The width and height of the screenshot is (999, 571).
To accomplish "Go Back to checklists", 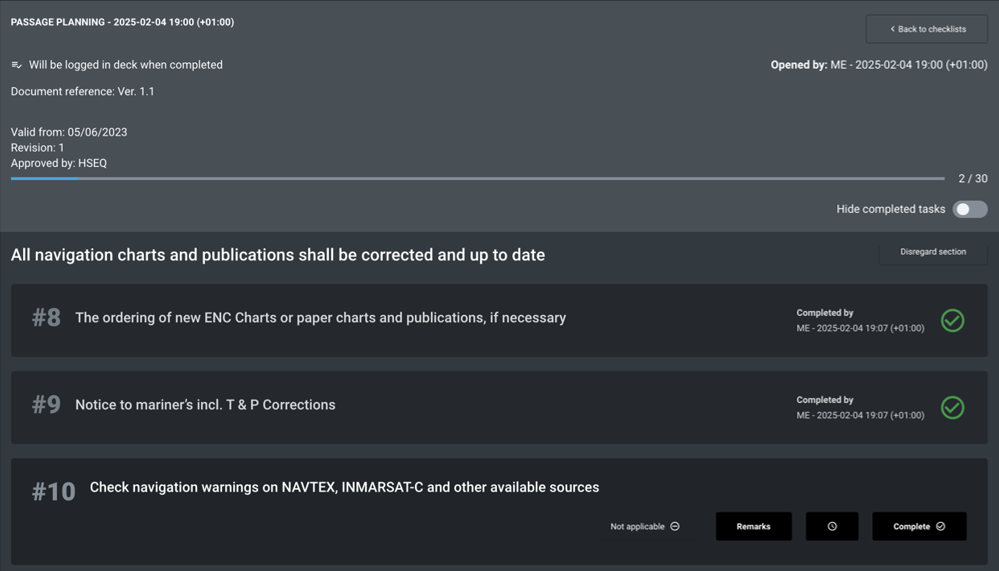I will click(927, 29).
